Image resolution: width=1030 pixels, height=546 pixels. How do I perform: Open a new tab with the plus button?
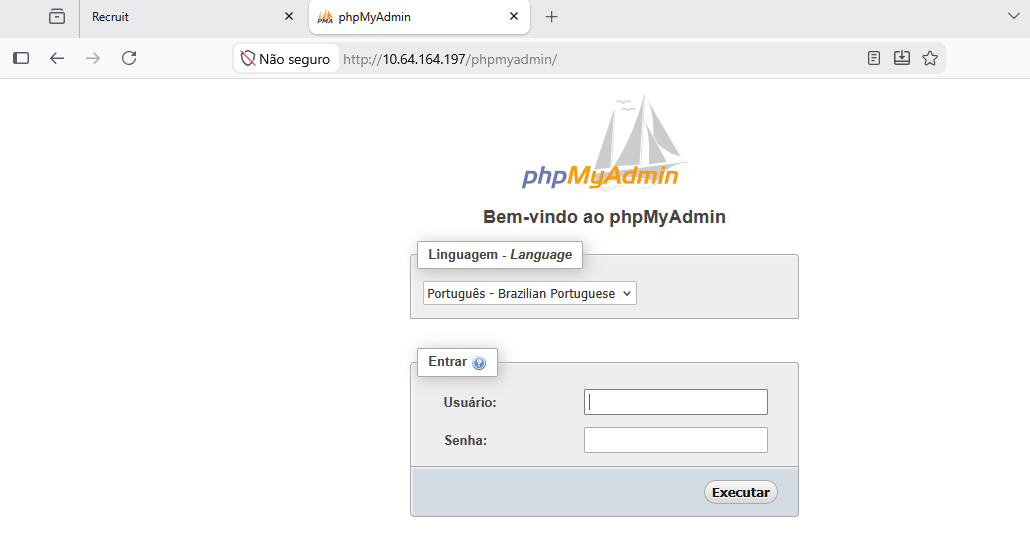(x=552, y=17)
